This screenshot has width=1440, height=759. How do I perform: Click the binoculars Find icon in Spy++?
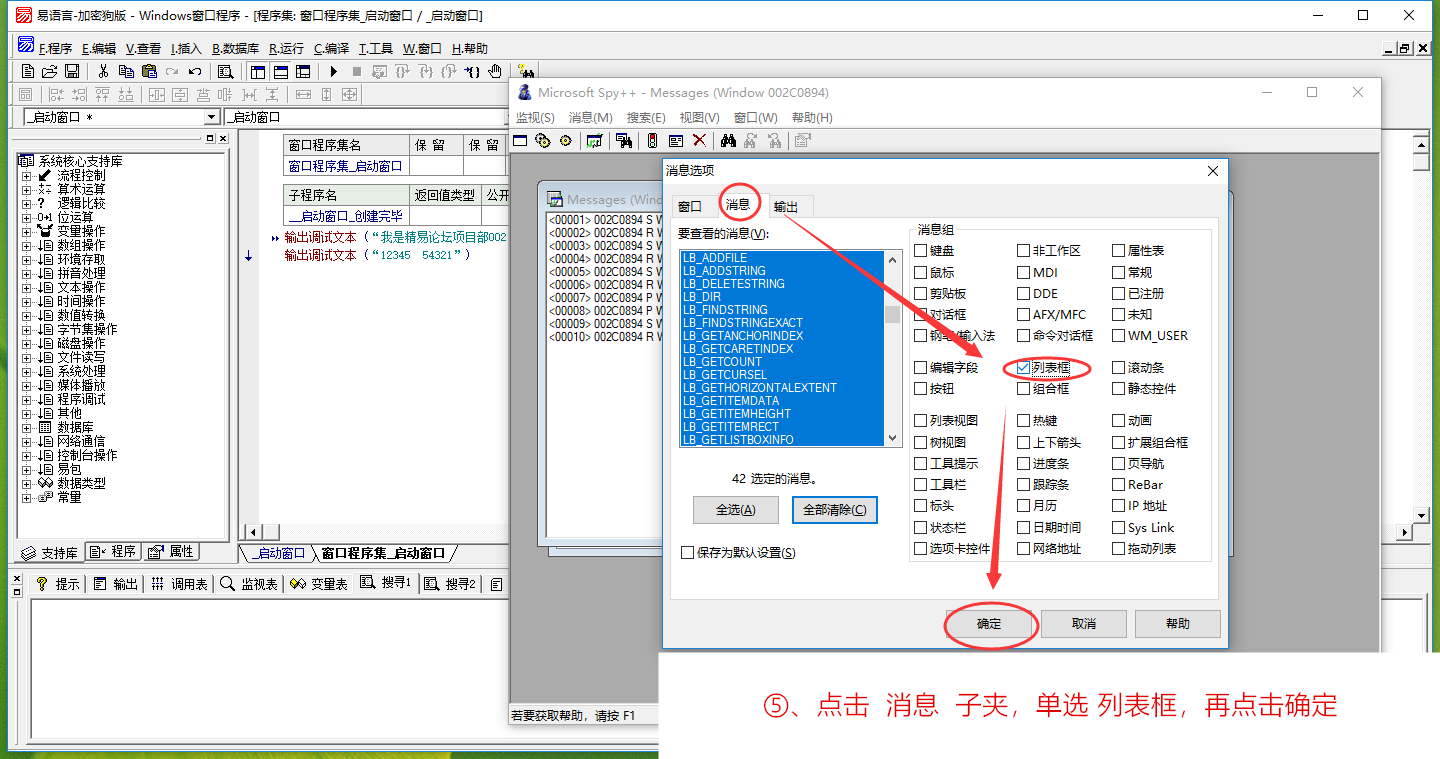(728, 141)
